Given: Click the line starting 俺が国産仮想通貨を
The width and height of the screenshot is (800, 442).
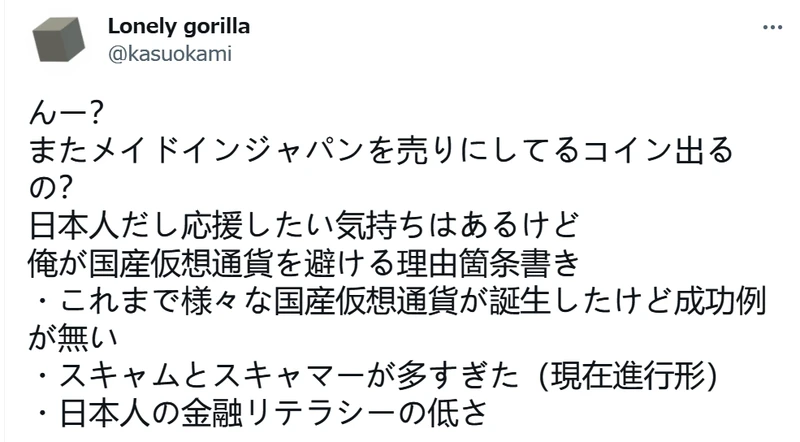Looking at the screenshot, I should coord(304,264).
